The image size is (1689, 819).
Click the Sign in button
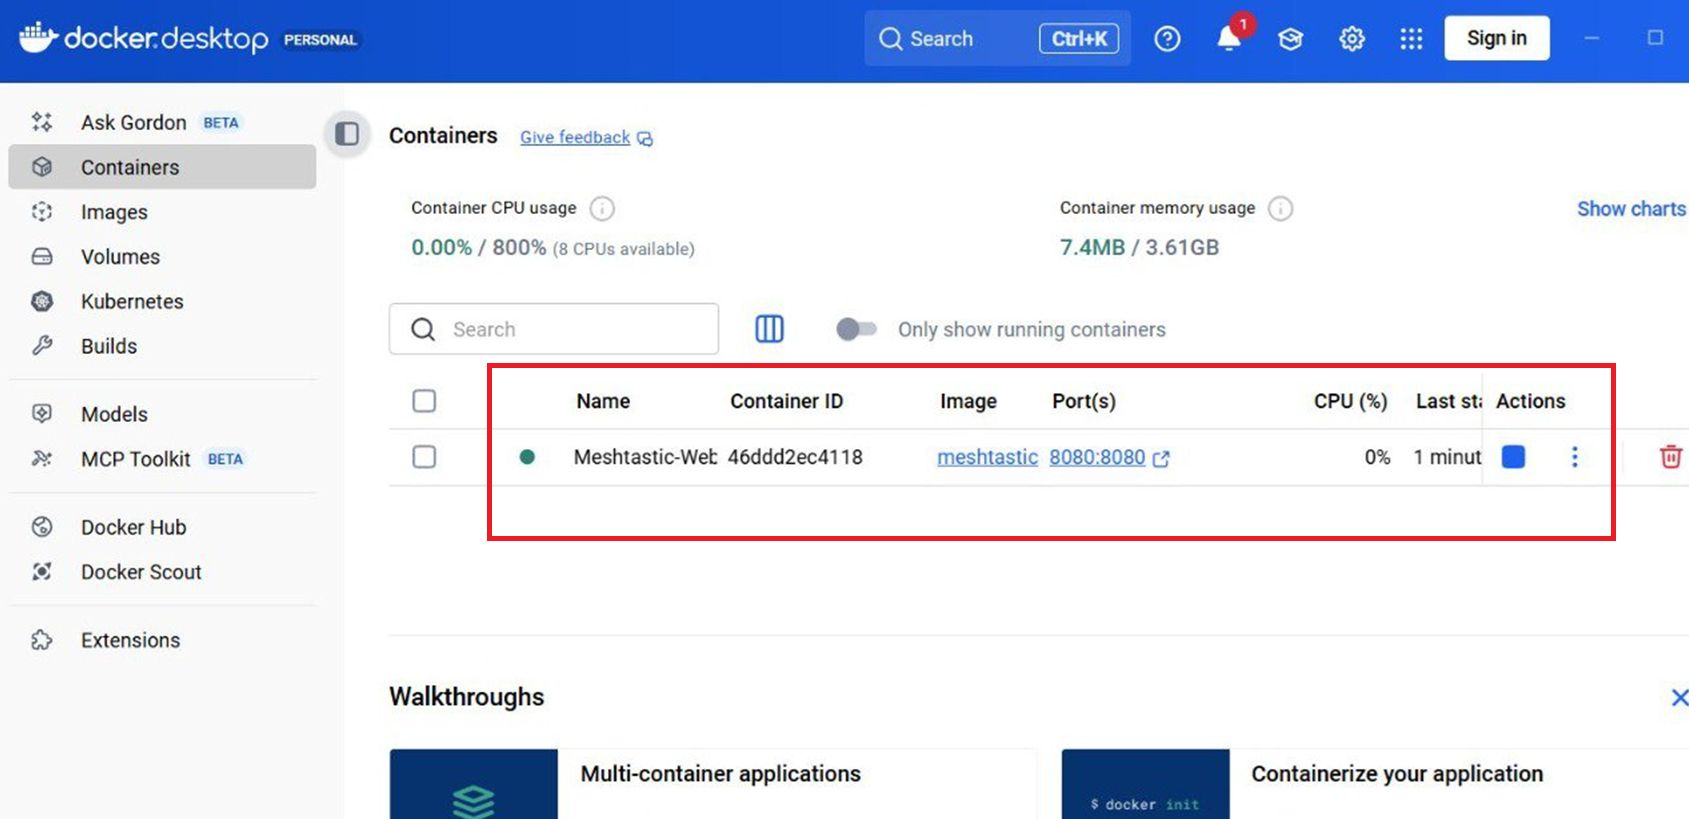click(x=1497, y=38)
